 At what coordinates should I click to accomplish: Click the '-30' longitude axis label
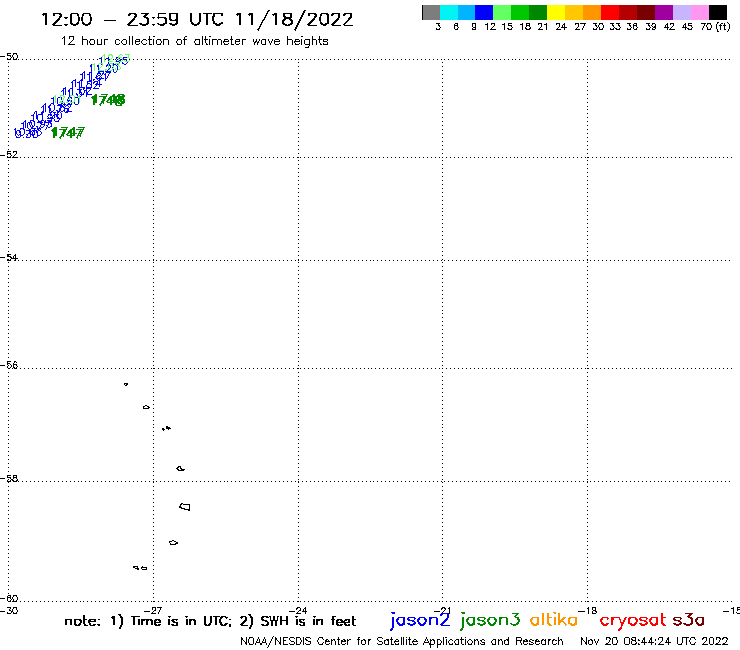point(9,610)
